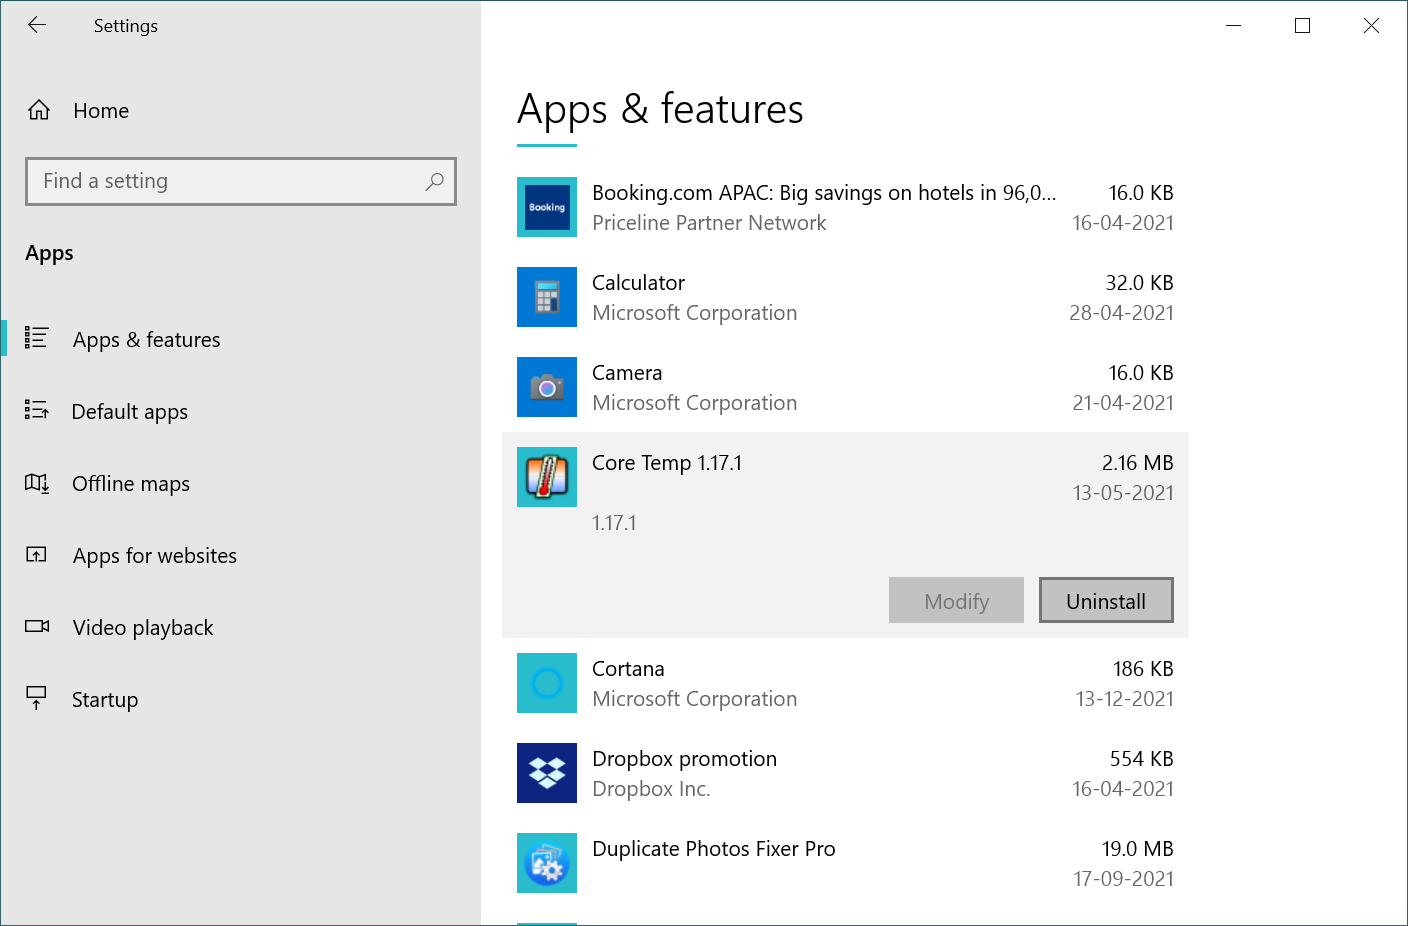Viewport: 1408px width, 926px height.
Task: Click the 2.16 MB size value
Action: coord(1138,463)
